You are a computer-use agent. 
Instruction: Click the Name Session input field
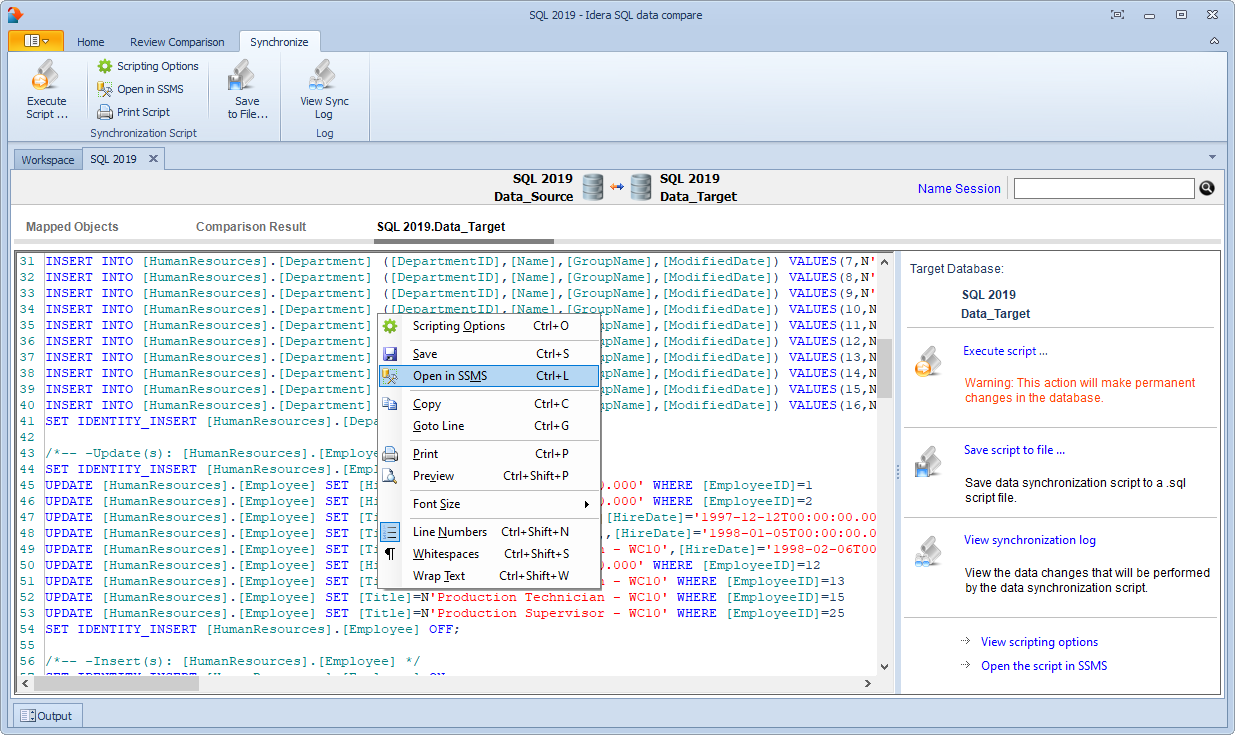tap(1103, 189)
